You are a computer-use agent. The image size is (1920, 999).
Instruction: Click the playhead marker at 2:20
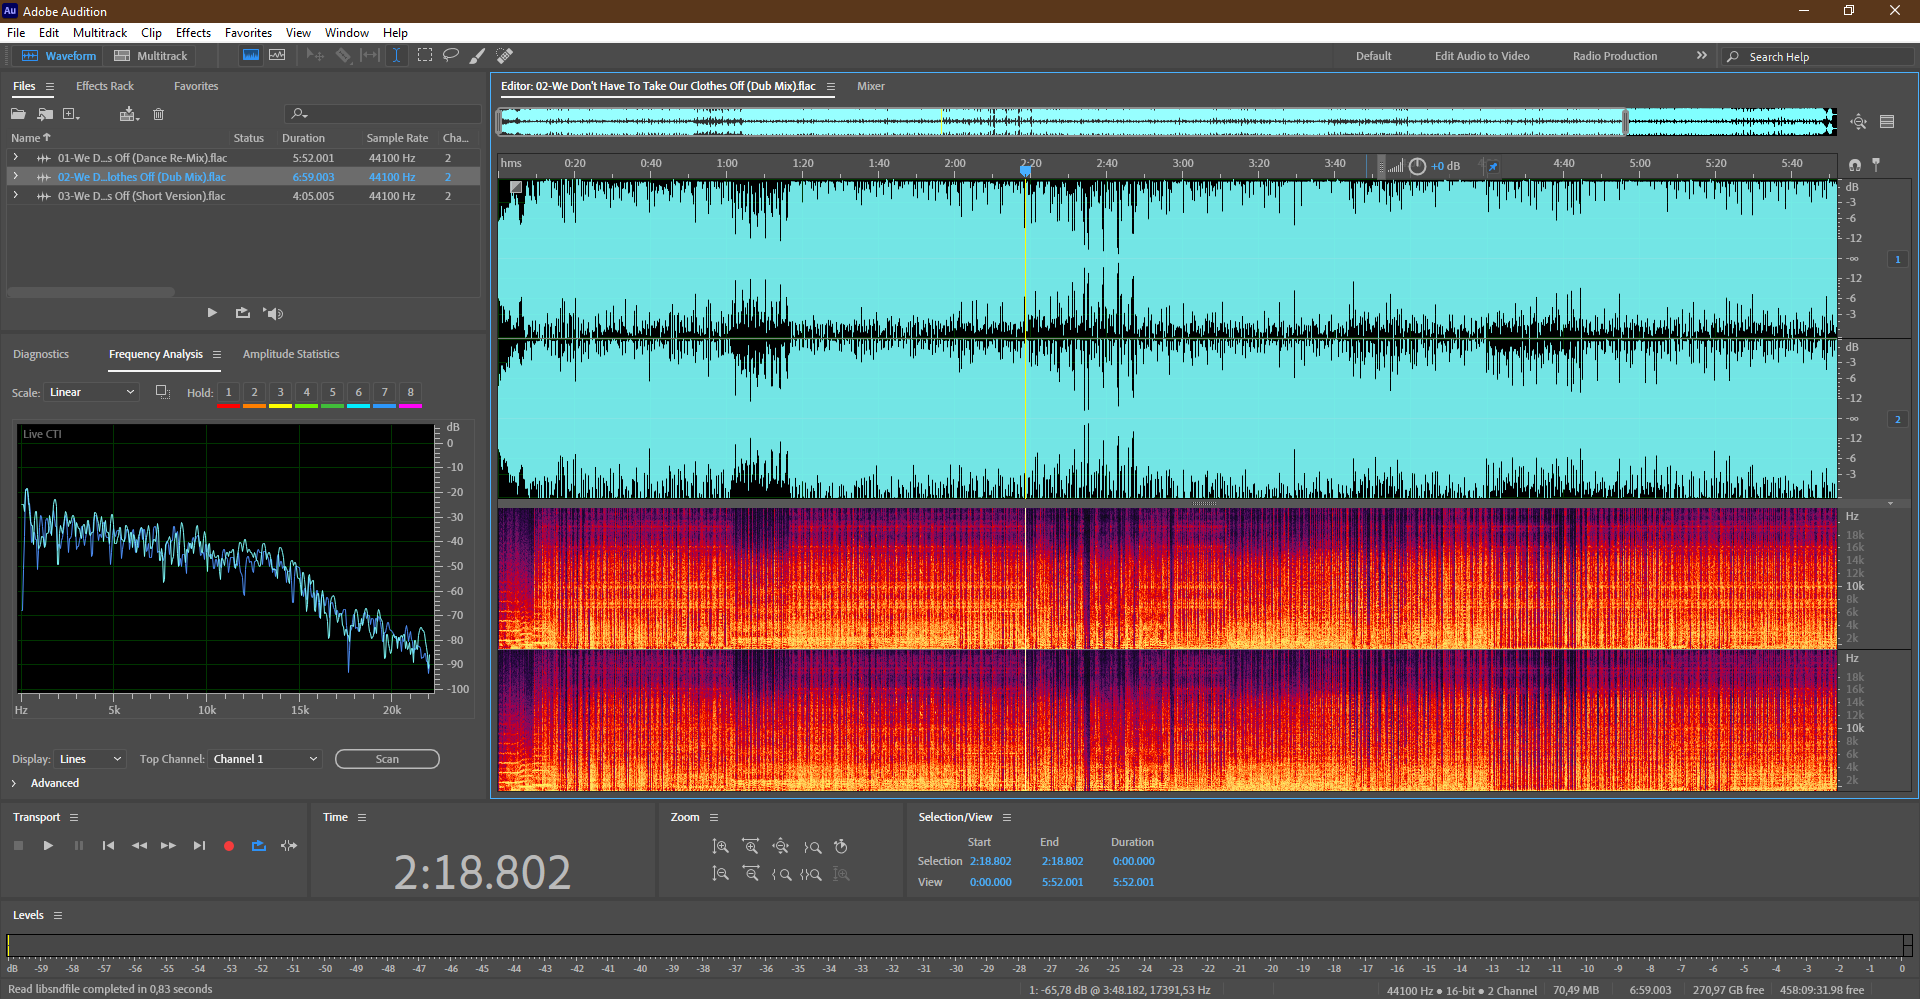pos(1025,170)
